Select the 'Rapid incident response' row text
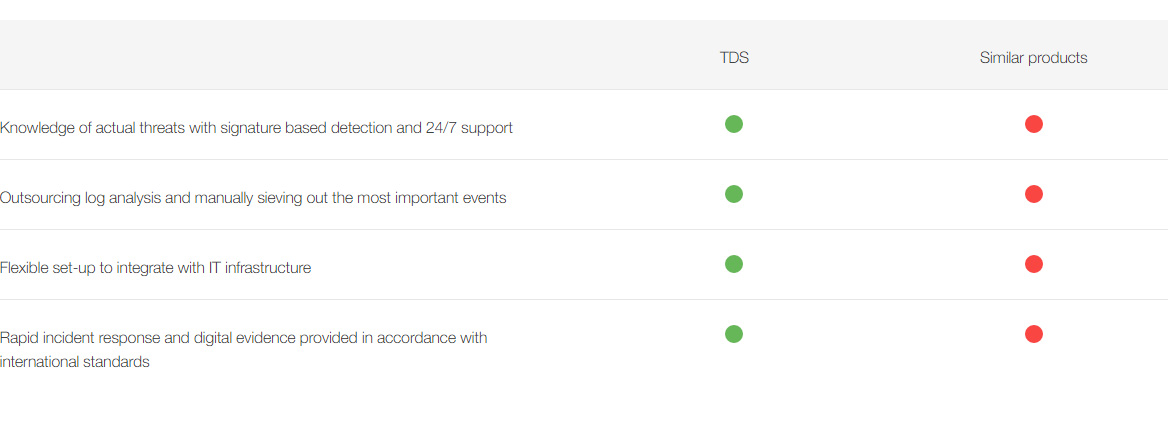The height and width of the screenshot is (422, 1168). [x=243, y=338]
